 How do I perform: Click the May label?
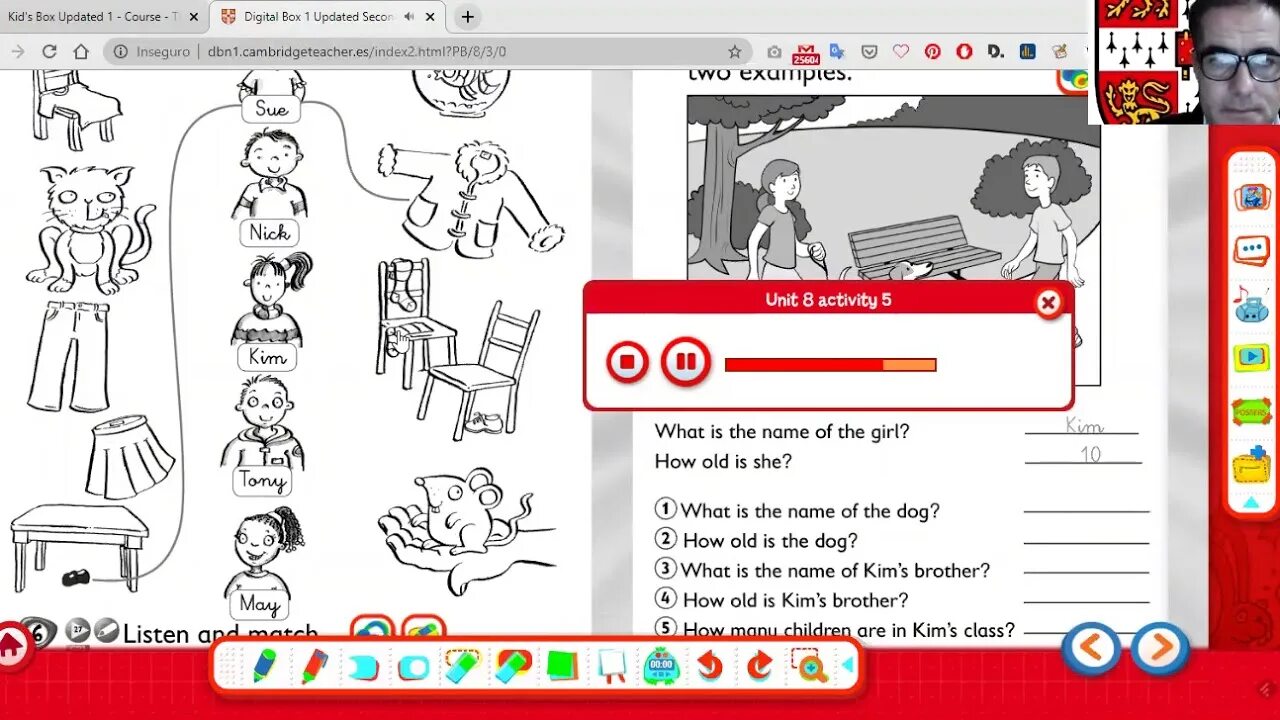coord(259,604)
